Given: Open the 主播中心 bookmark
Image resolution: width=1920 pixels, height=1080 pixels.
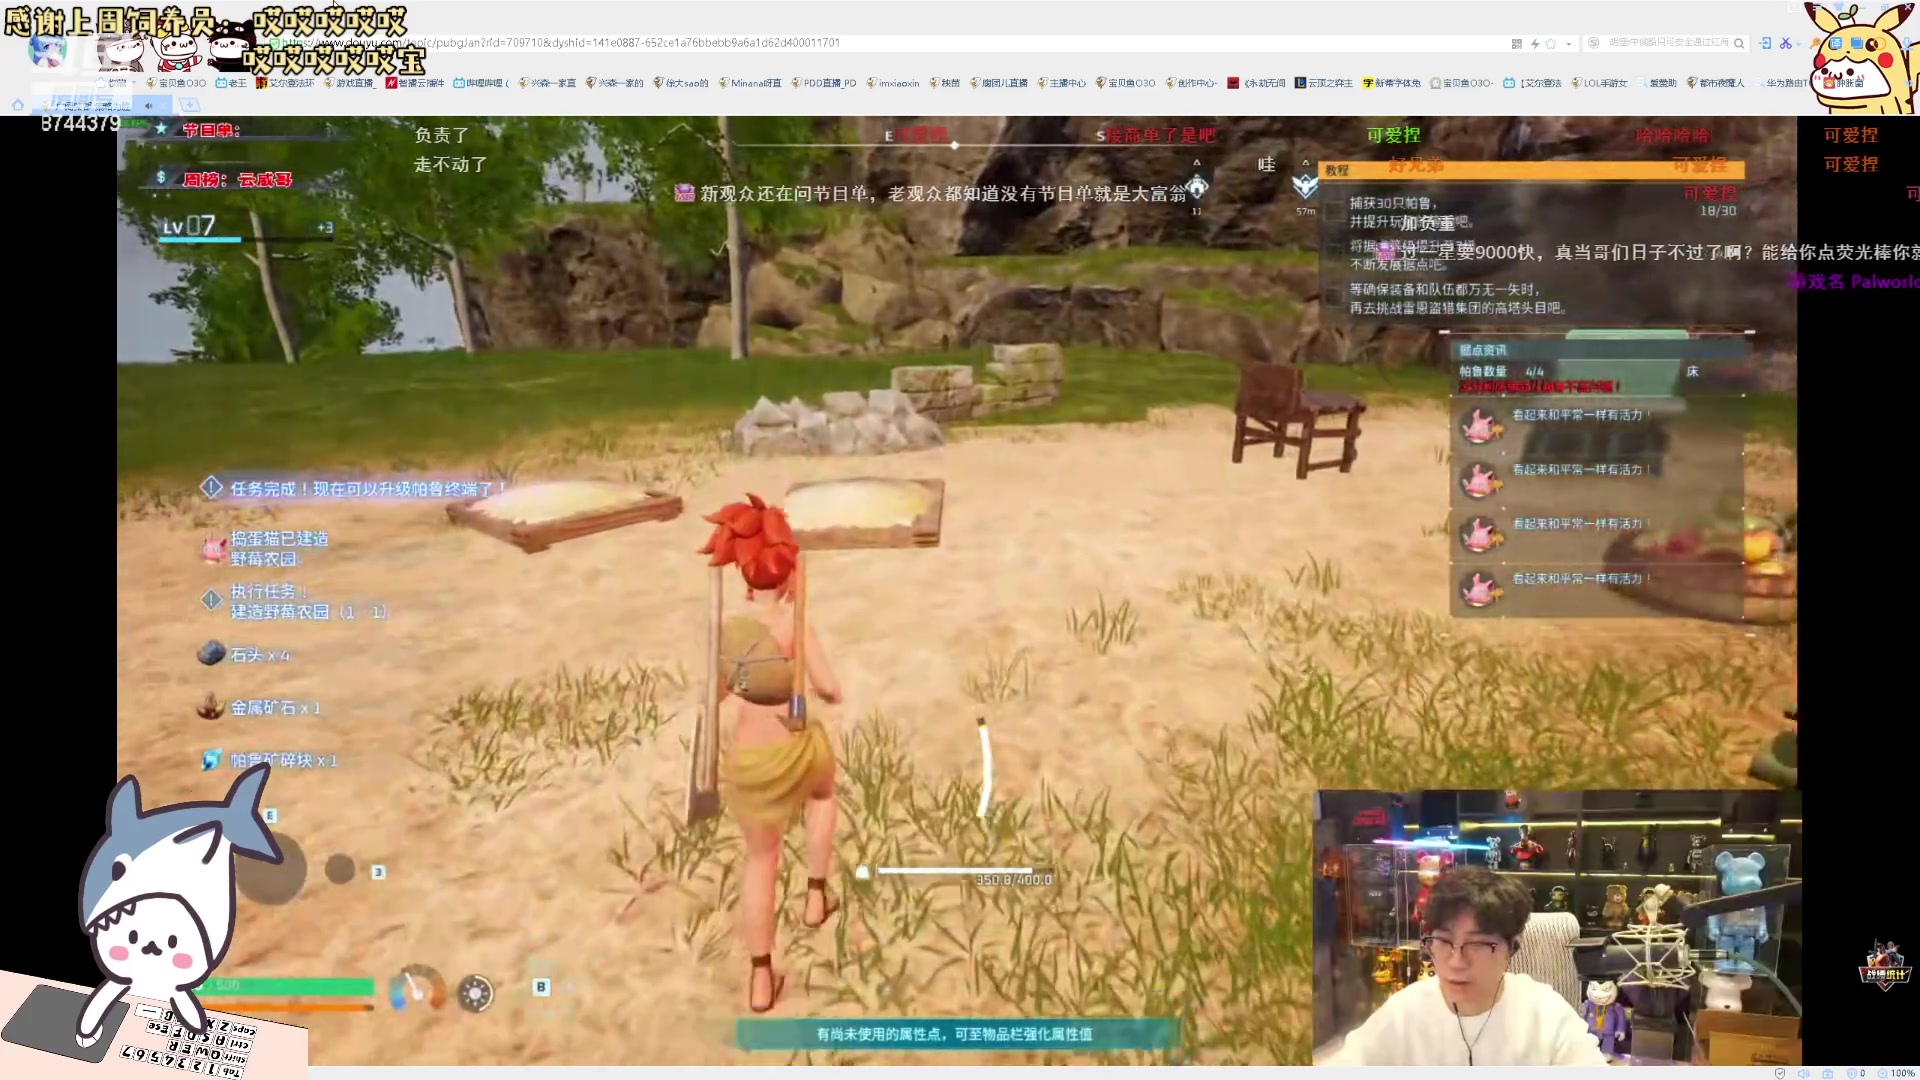Looking at the screenshot, I should [1062, 83].
